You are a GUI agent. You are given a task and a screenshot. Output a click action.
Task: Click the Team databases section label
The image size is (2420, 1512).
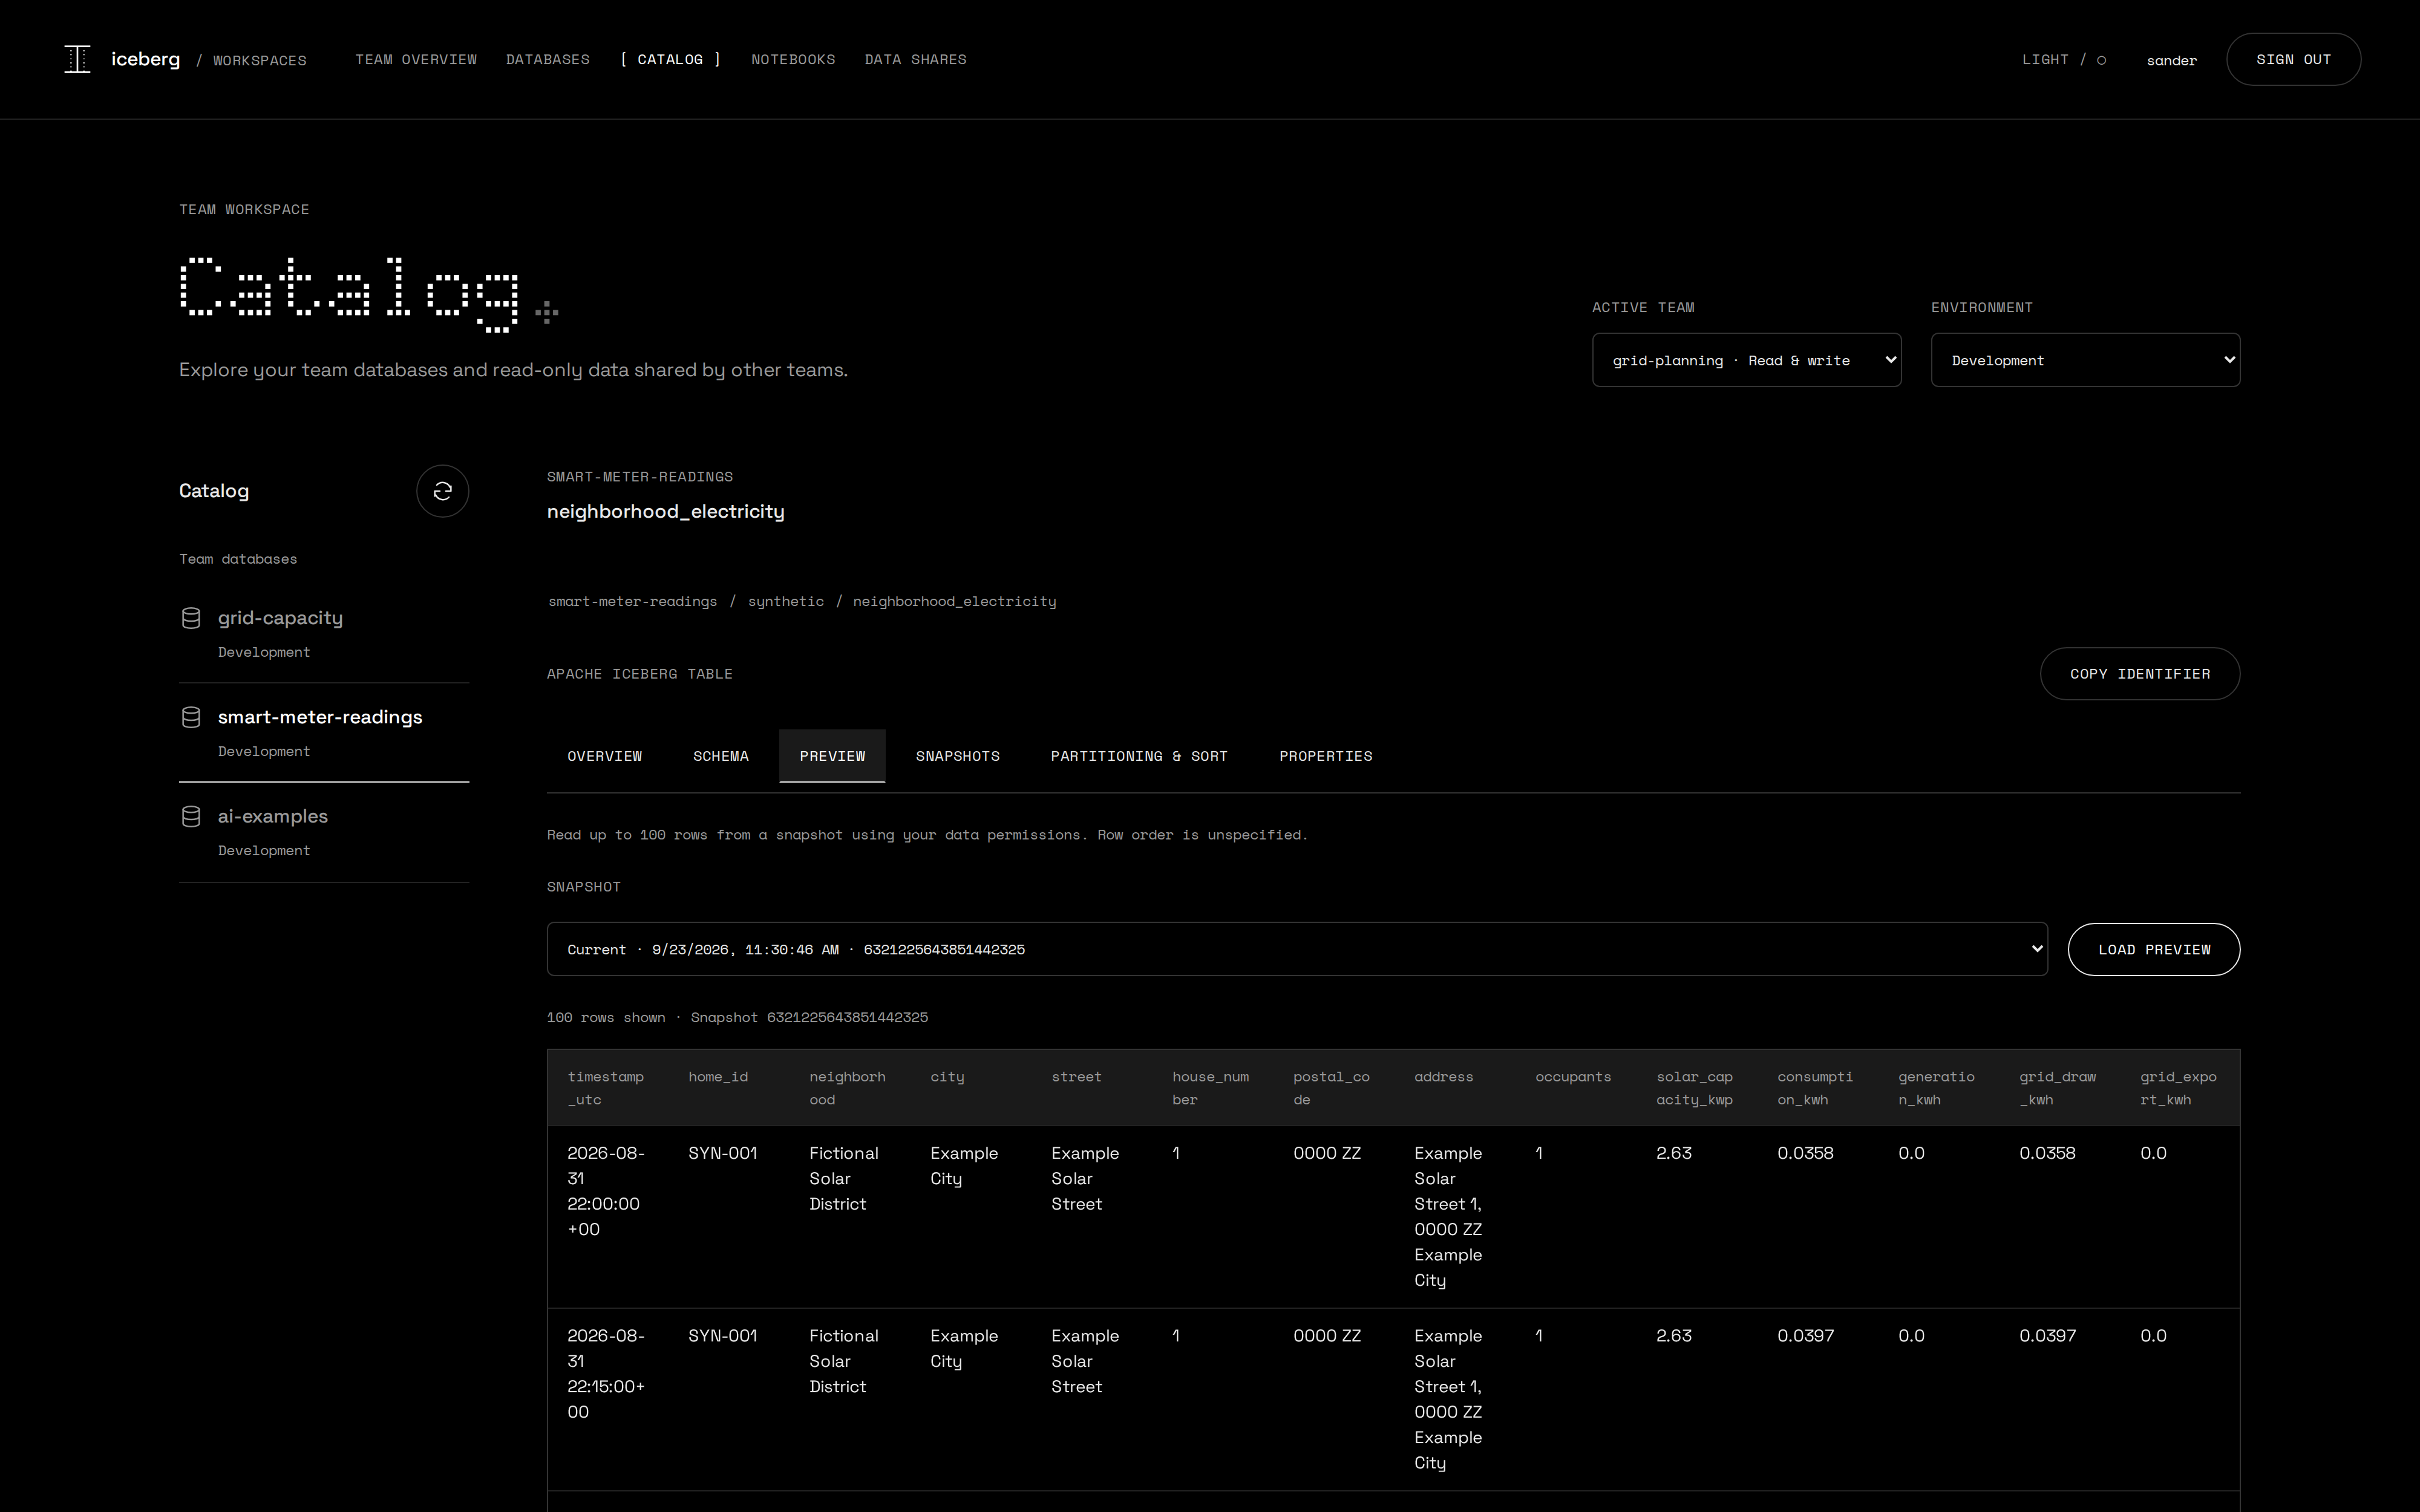238,559
